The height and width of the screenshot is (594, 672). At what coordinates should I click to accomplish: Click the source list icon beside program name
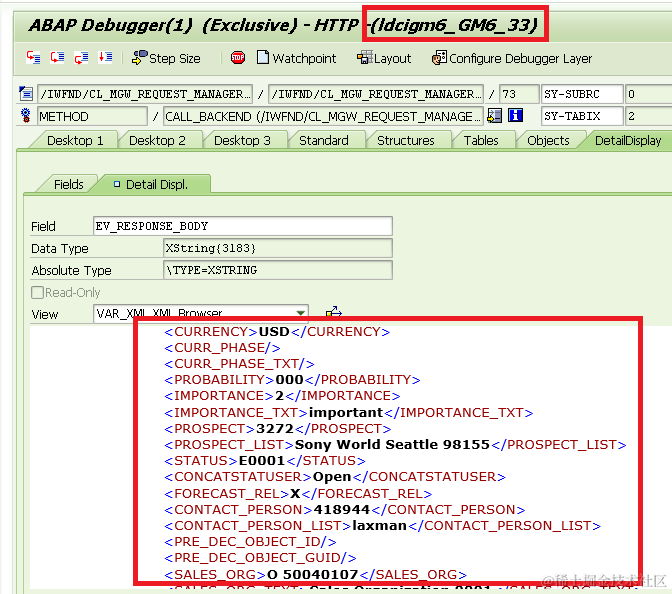pyautogui.click(x=26, y=93)
